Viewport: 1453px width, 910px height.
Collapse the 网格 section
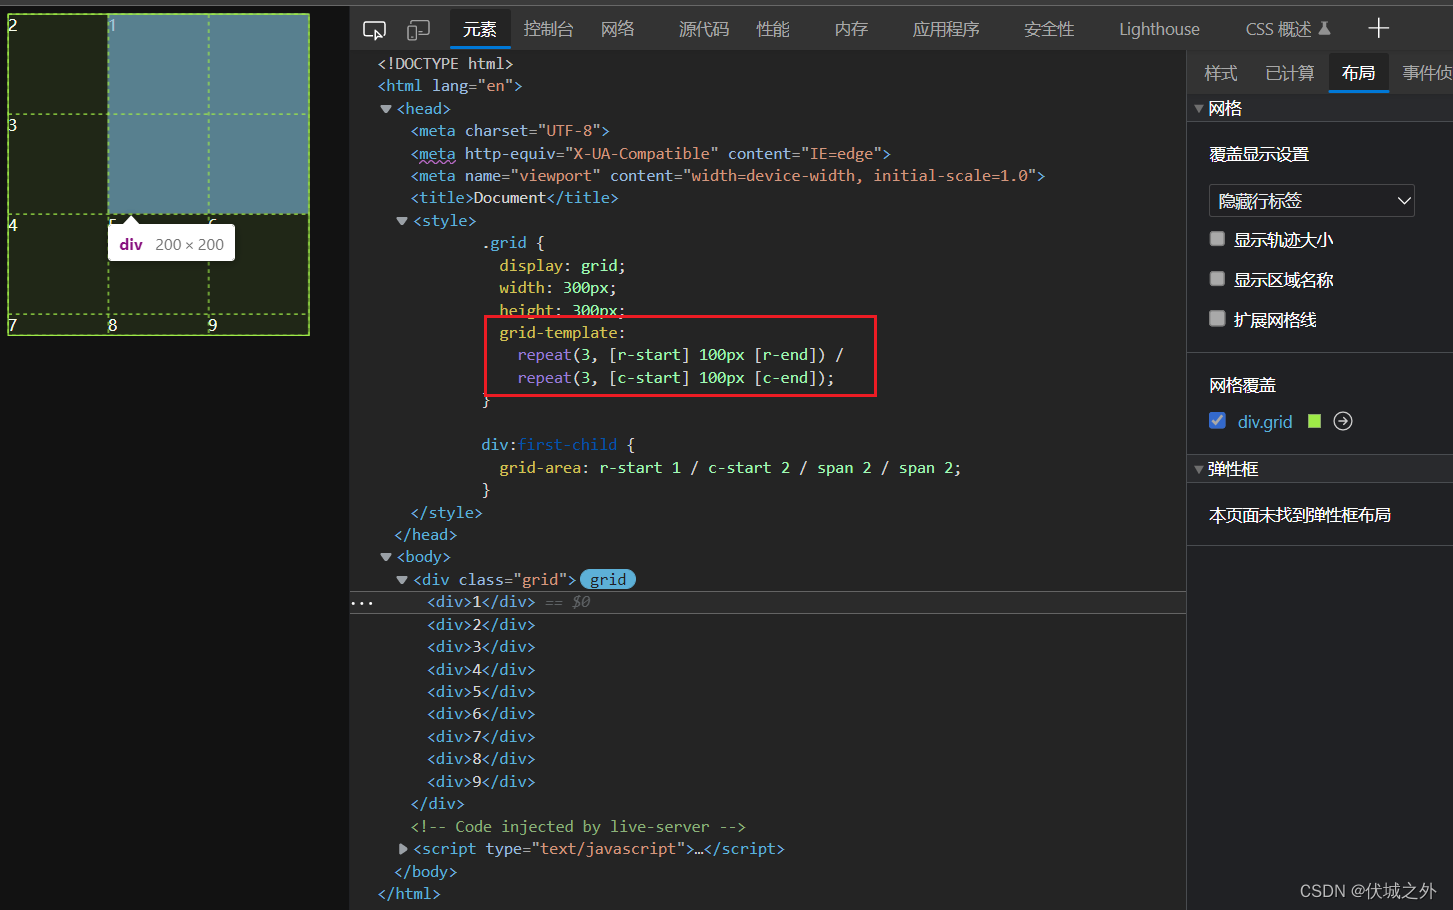(1199, 108)
